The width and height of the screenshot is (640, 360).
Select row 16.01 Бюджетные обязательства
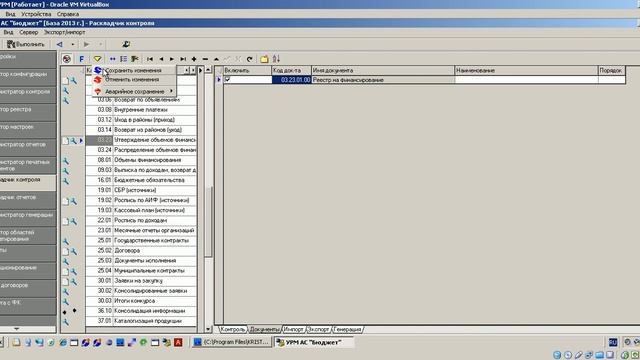point(141,180)
